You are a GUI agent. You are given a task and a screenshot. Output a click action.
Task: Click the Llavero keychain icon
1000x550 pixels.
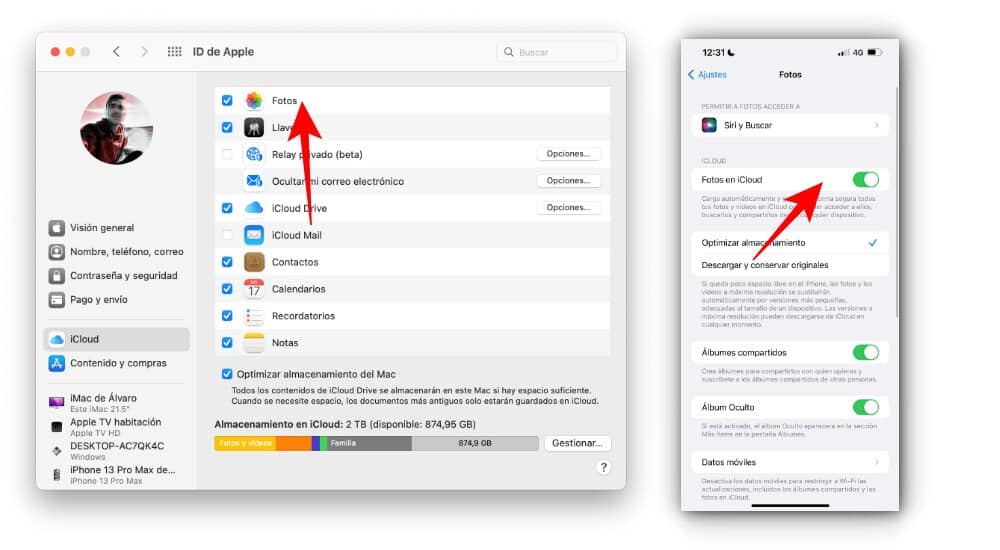(254, 128)
